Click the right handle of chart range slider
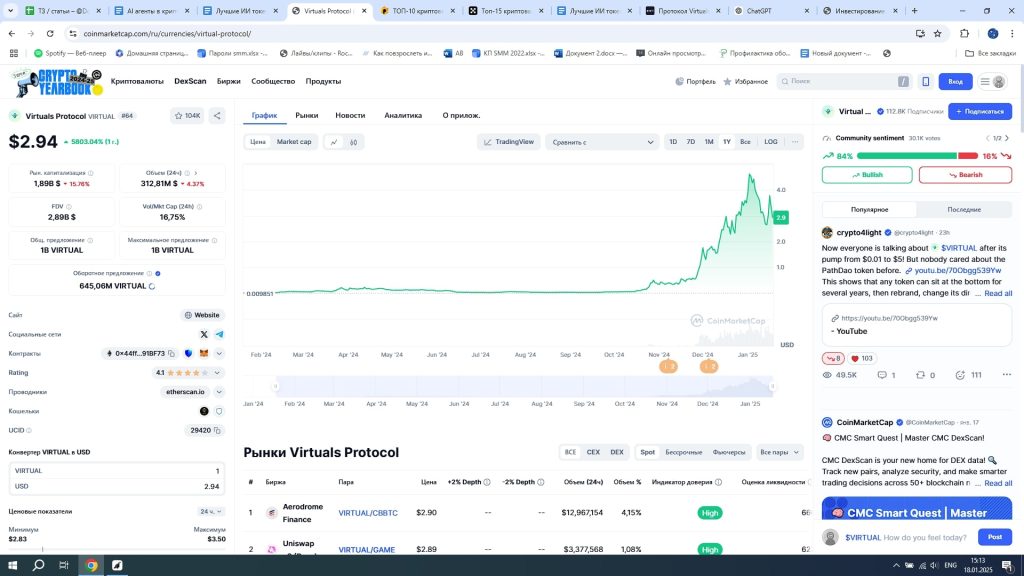 773,387
